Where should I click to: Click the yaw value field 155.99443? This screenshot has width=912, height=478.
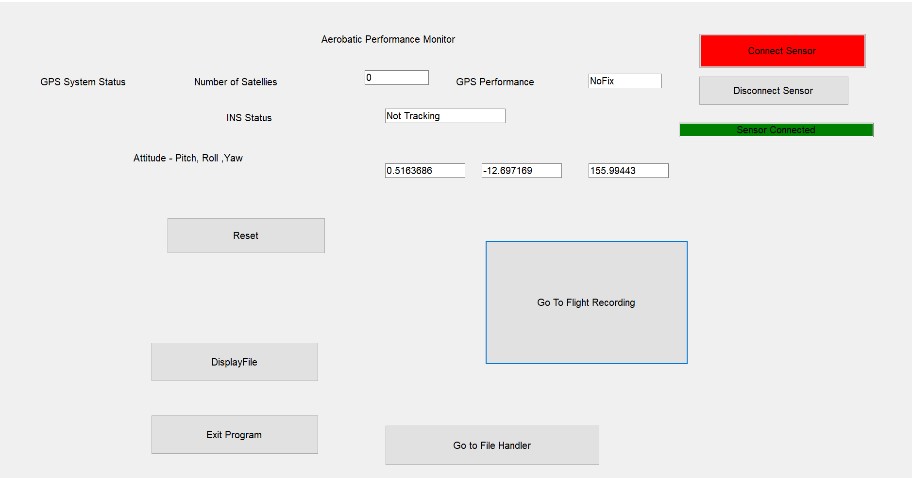pos(628,170)
